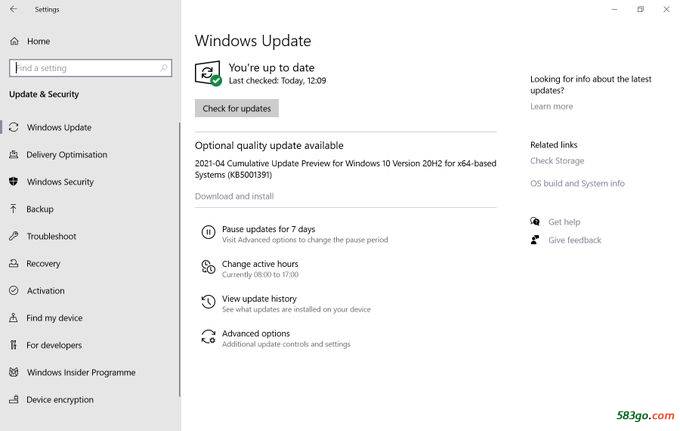The width and height of the screenshot is (680, 431).
Task: Open Change active hours option
Action: point(260,264)
